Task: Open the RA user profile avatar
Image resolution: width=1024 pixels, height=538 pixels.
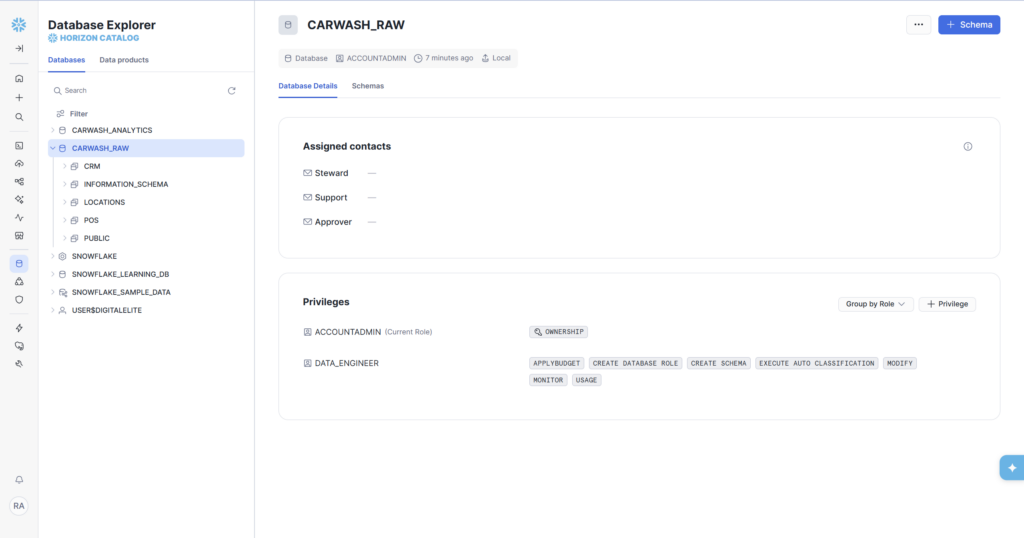Action: (x=19, y=506)
